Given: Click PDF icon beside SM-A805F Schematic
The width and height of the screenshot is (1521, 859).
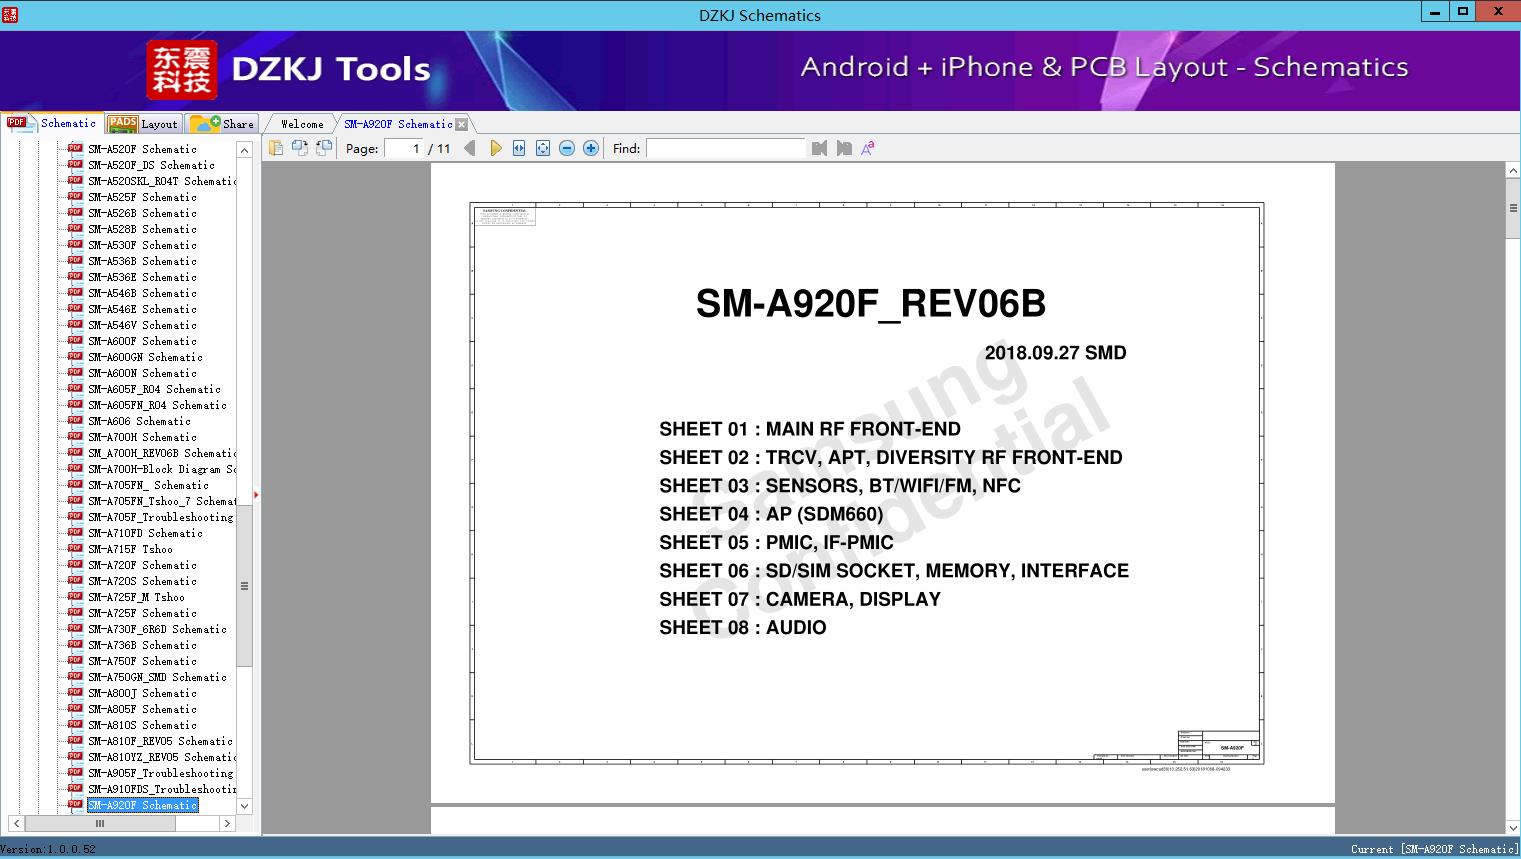Looking at the screenshot, I should tap(75, 708).
